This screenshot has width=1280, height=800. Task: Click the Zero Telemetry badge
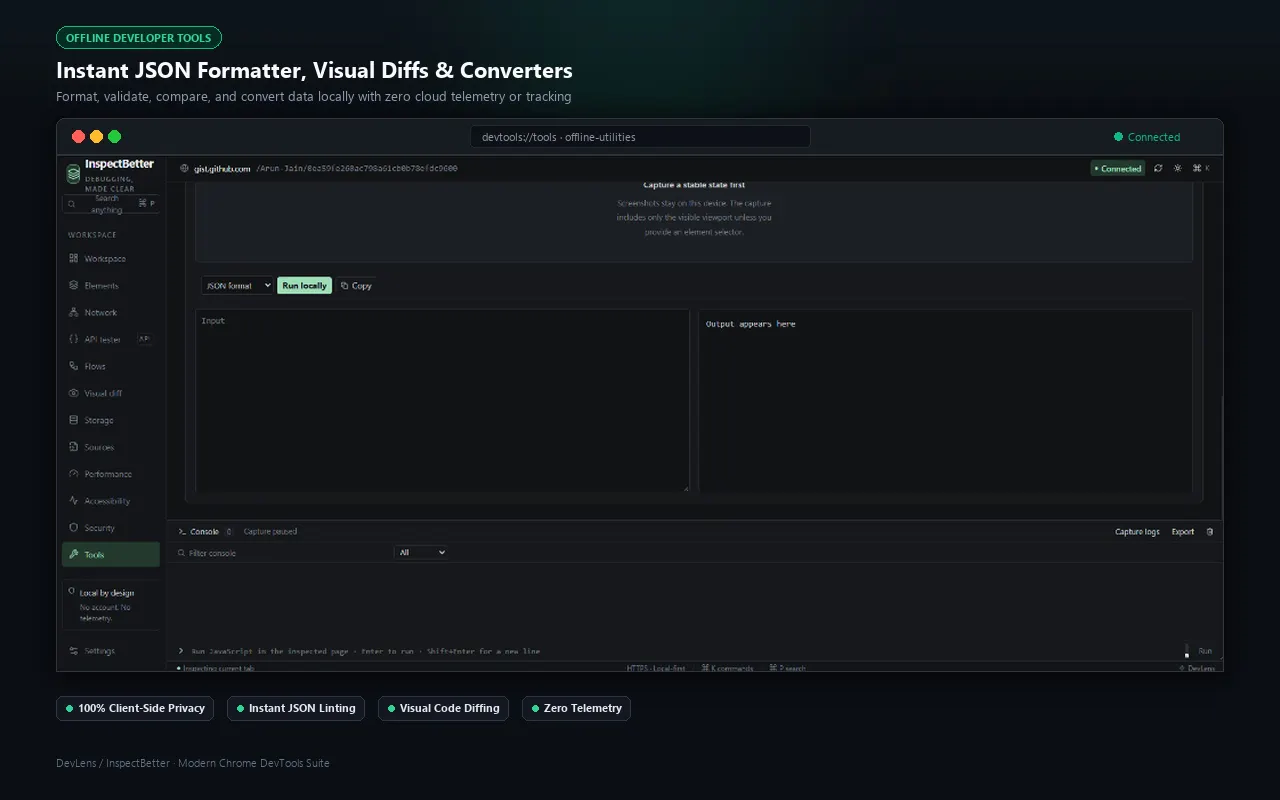[576, 708]
